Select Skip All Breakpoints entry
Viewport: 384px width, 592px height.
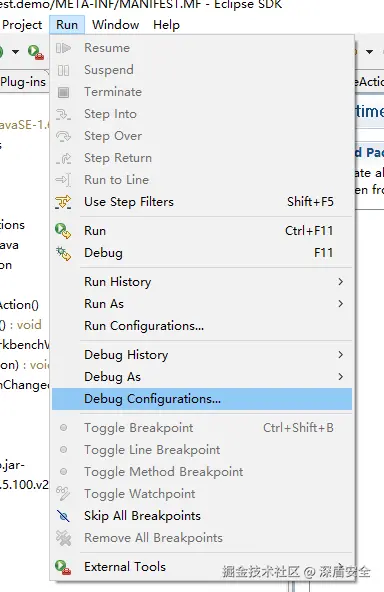pos(202,516)
